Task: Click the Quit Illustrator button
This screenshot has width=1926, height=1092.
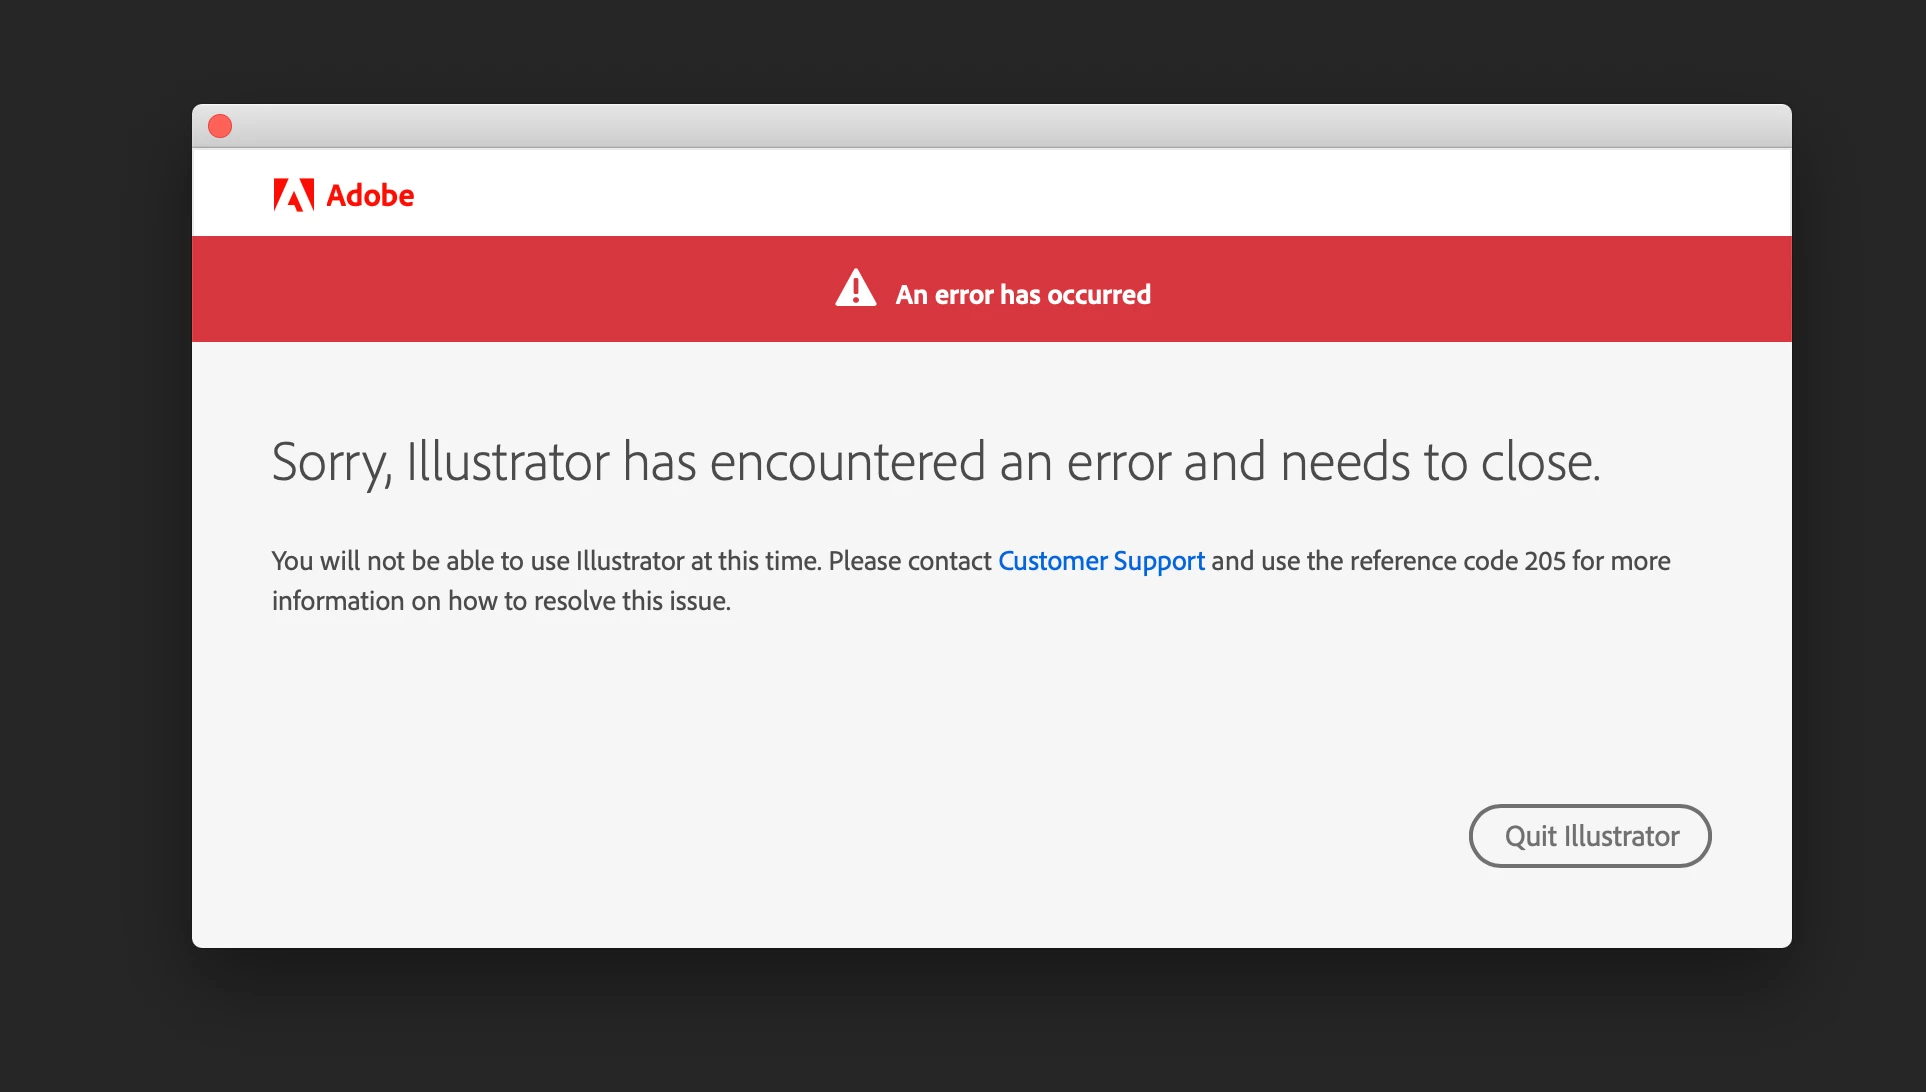Action: pyautogui.click(x=1589, y=836)
